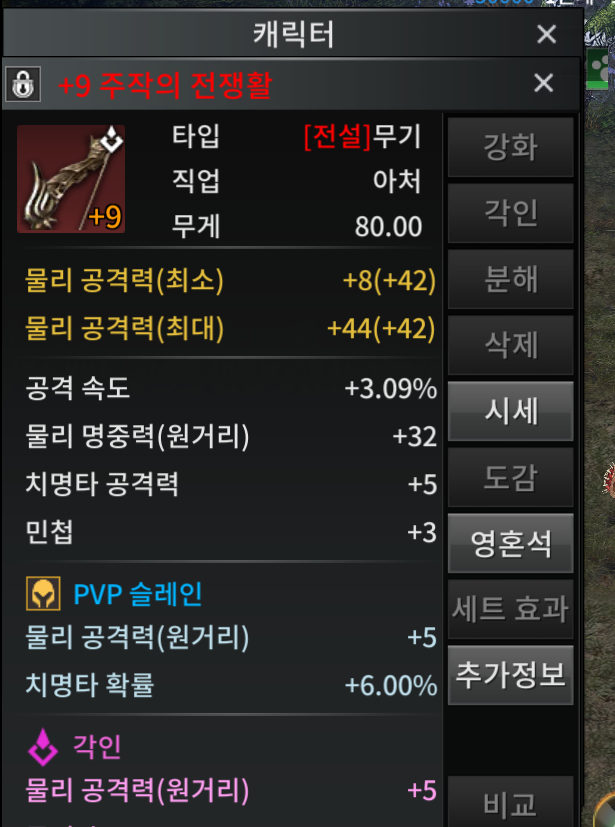Toggle the item lock icon
Viewport: 615px width, 827px height.
[x=23, y=83]
